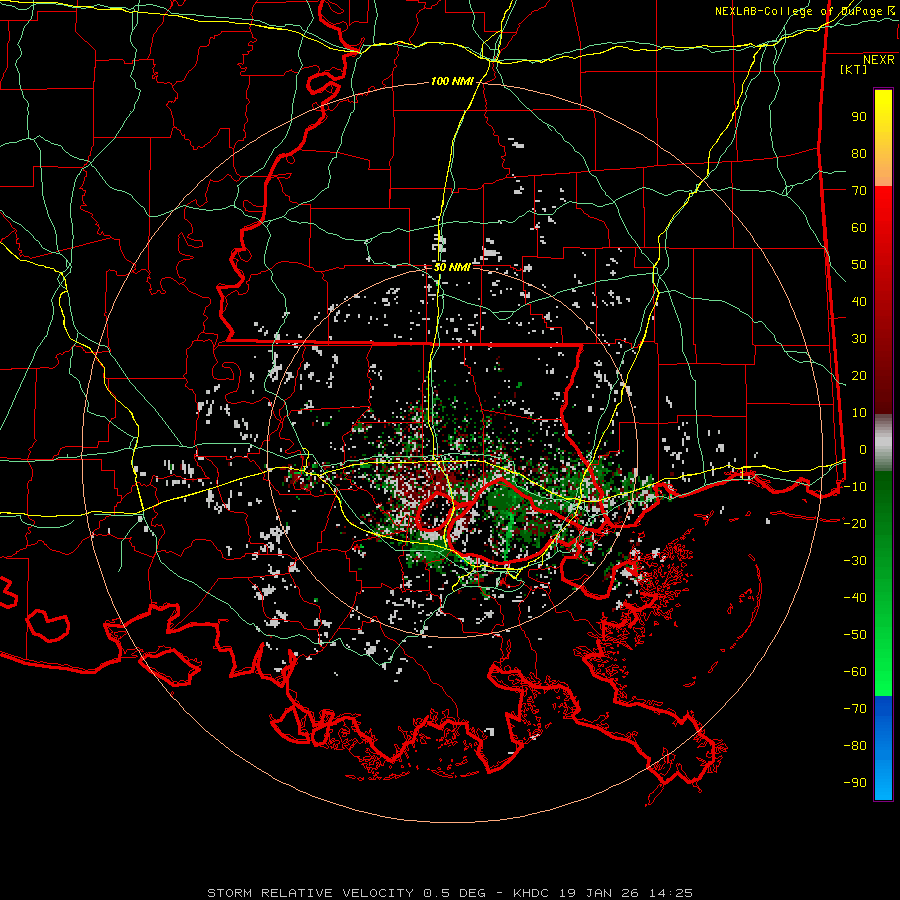Click the -20 value on the color scale
The image size is (900, 900).
[855, 524]
